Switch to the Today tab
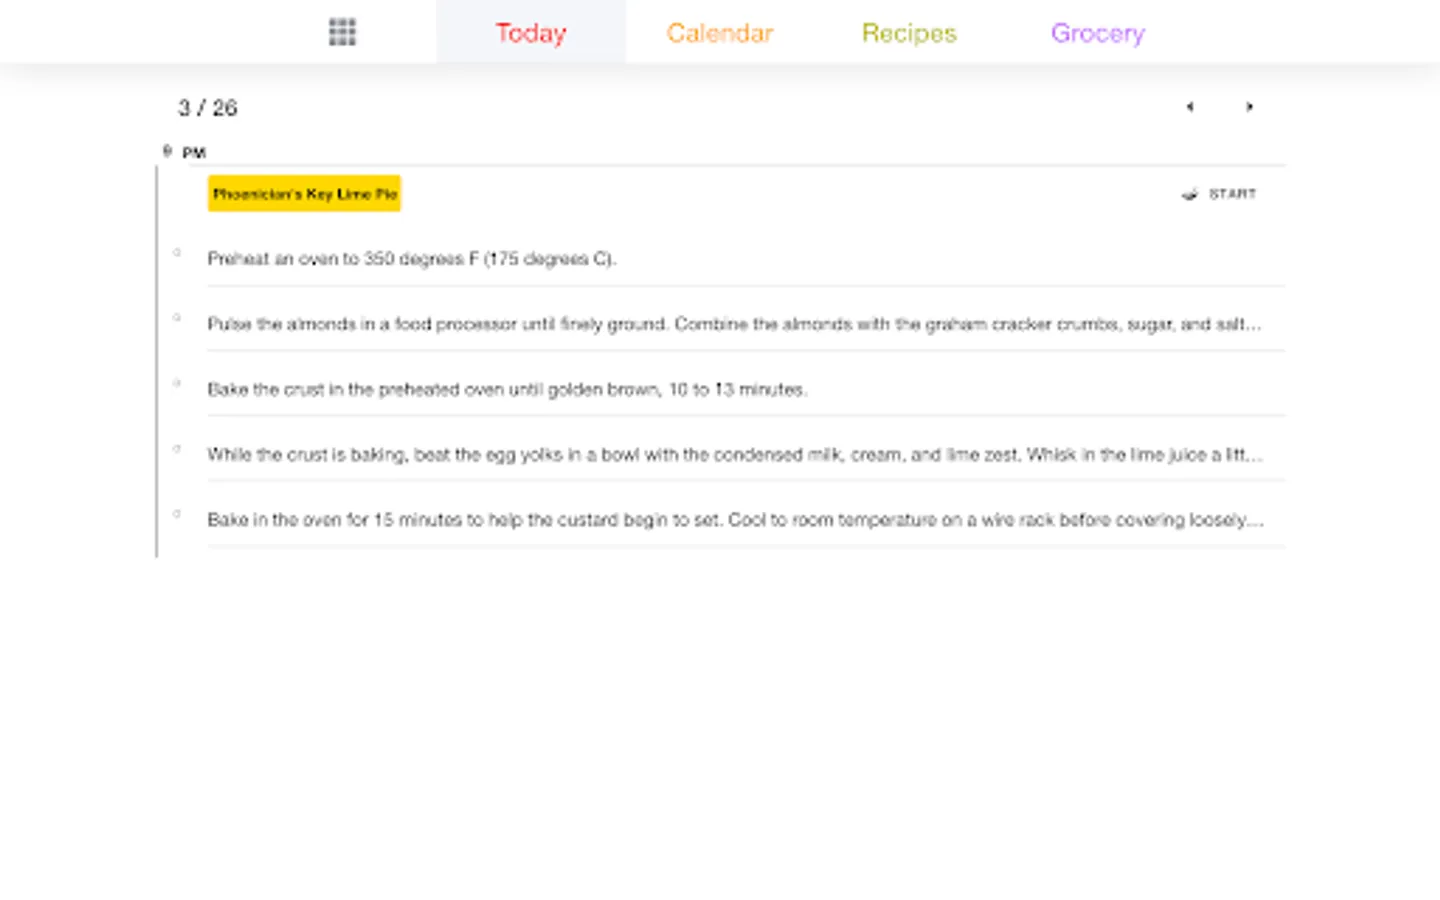Image resolution: width=1440 pixels, height=900 pixels. point(531,32)
